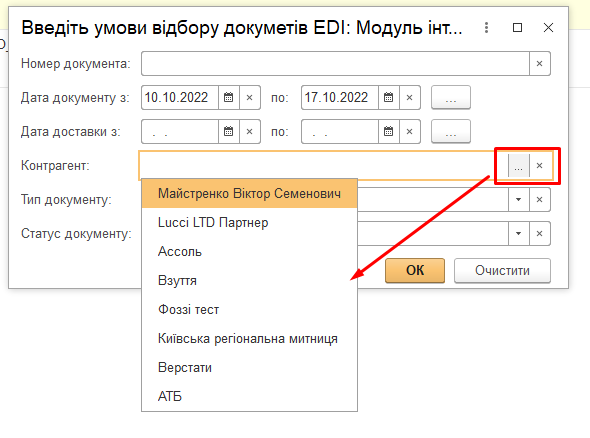This screenshot has width=590, height=438.
Task: Open calendar for delivery end date
Action: [x=389, y=131]
